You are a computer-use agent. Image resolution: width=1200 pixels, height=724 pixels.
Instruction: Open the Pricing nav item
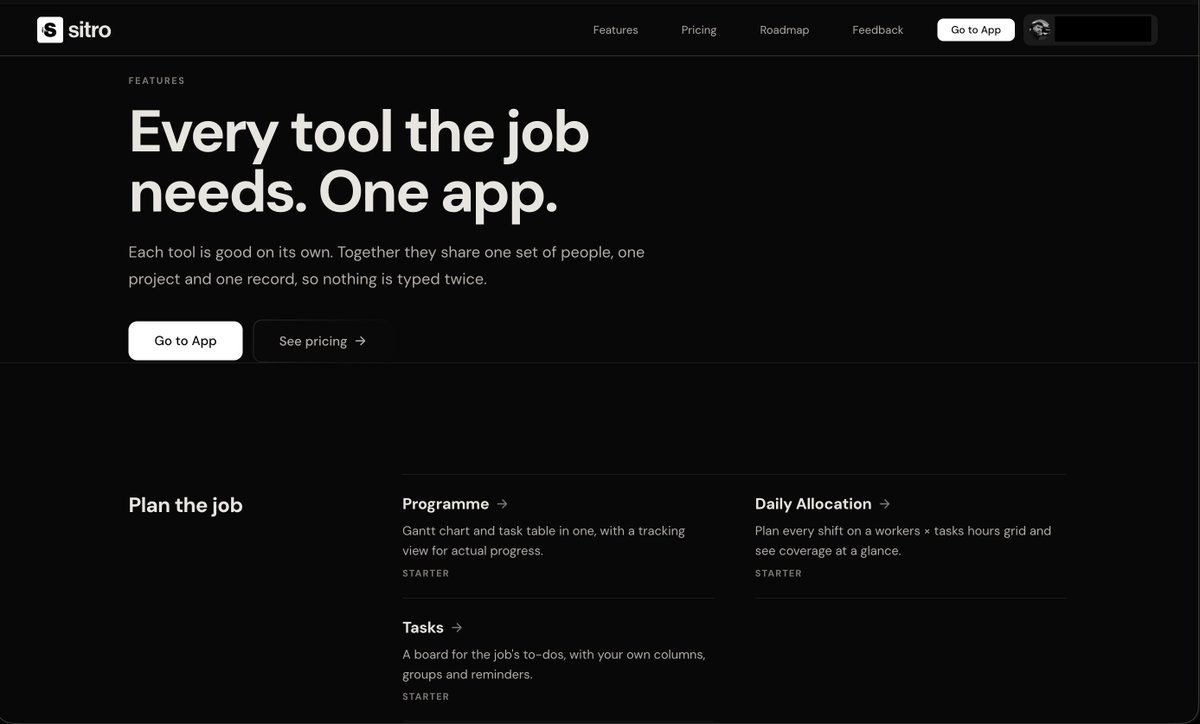pyautogui.click(x=699, y=30)
